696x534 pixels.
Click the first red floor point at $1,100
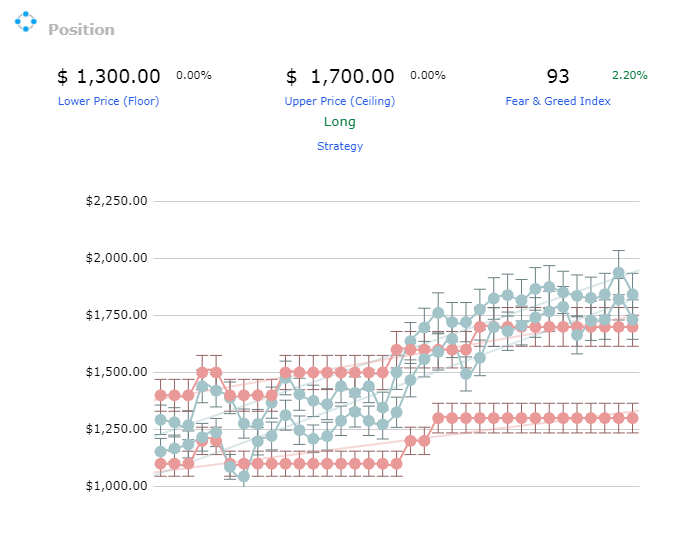(x=160, y=464)
